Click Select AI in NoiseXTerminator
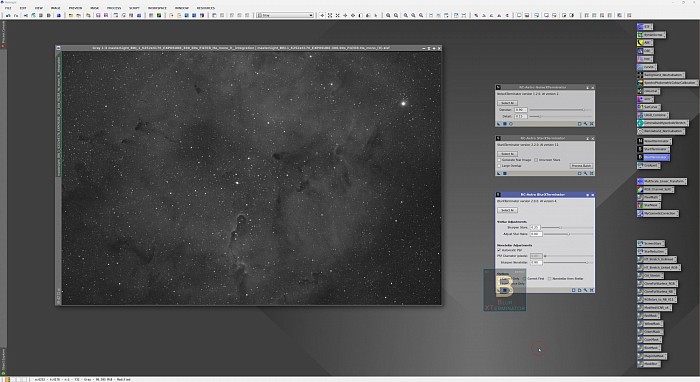Image resolution: width=700 pixels, height=382 pixels. click(508, 103)
